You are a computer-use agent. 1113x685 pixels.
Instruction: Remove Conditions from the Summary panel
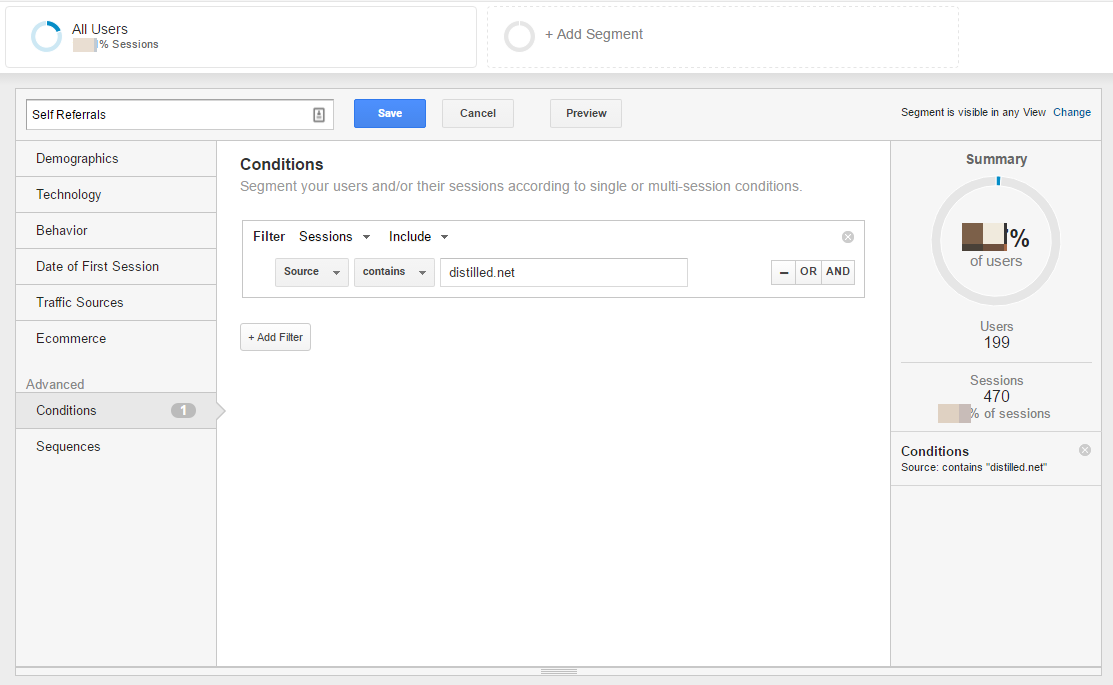(1085, 450)
